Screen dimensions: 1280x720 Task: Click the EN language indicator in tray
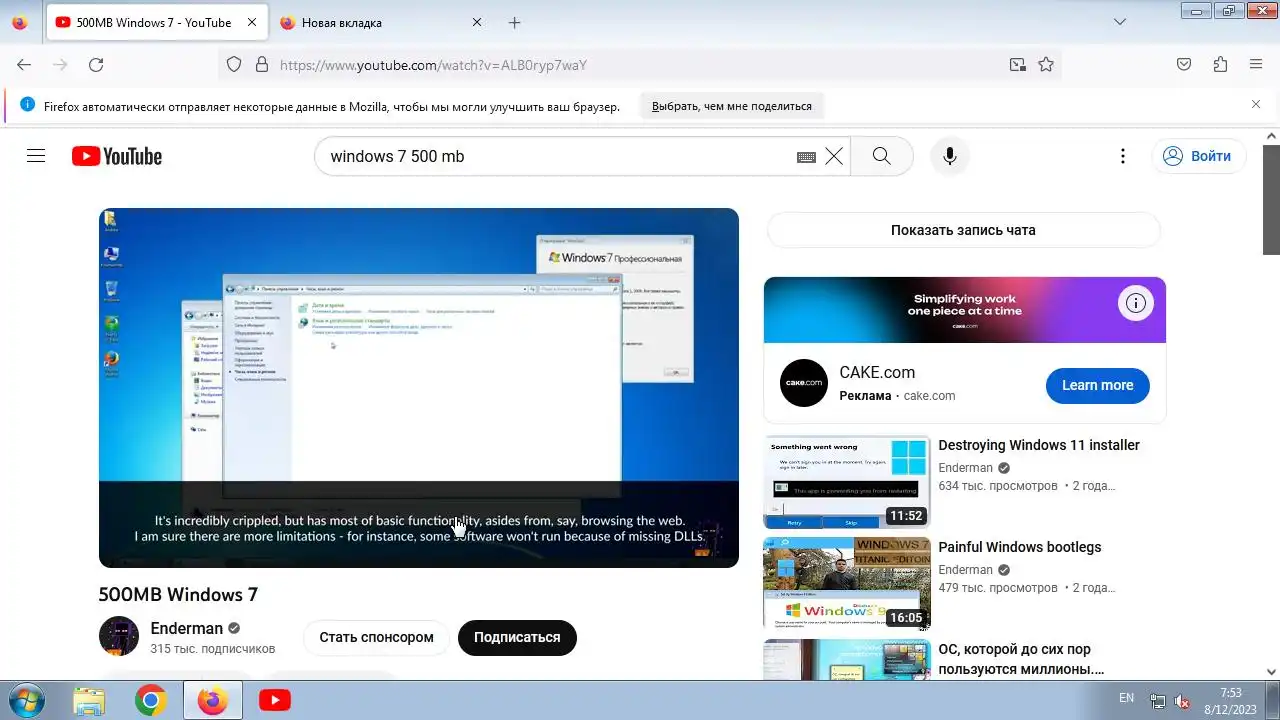pos(1126,698)
